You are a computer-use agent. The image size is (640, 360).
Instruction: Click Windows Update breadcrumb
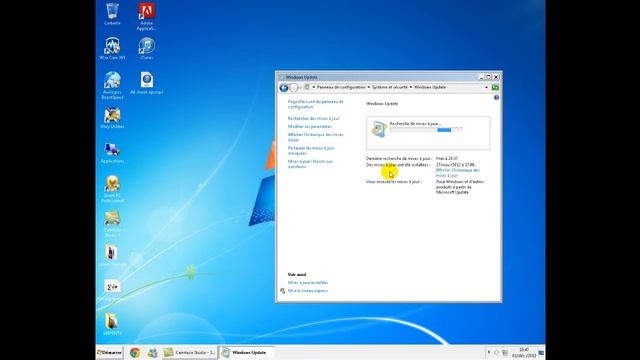coord(430,87)
